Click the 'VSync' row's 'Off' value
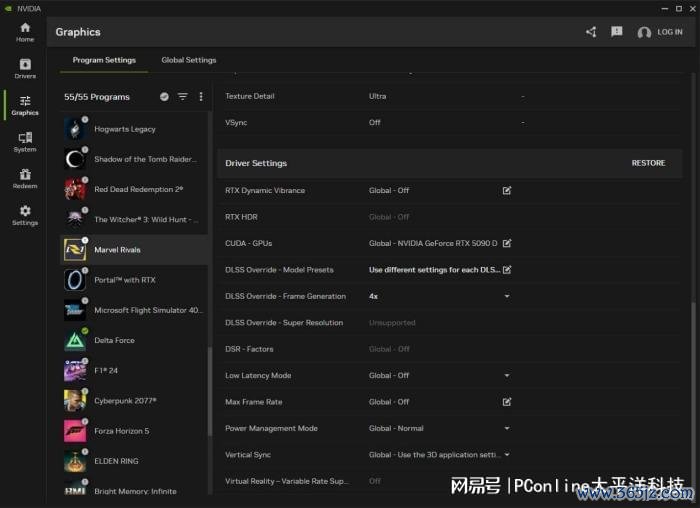Screen dimensions: 700x508 [375, 122]
